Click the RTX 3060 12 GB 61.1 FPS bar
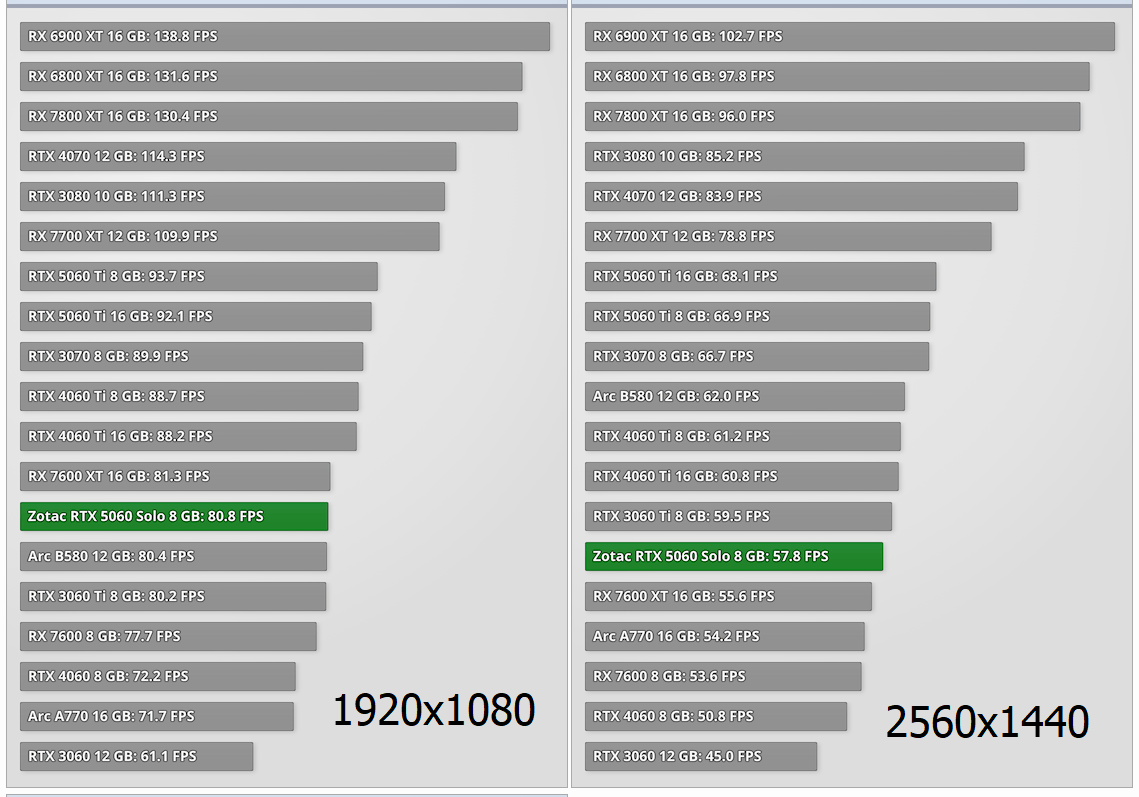1139x797 pixels. tap(137, 756)
